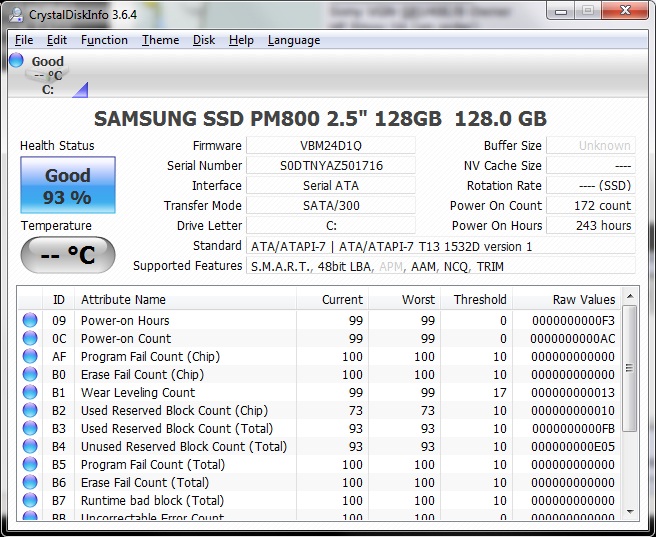656x537 pixels.
Task: Click raw value 0000000000FB
Action: pyautogui.click(x=574, y=429)
